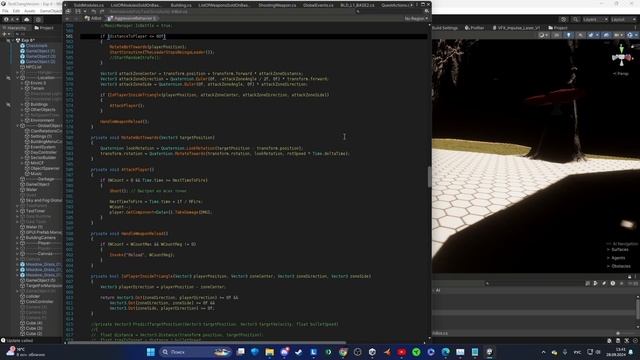640x360 pixels.
Task: Open the Scene view camera settings icon
Action: [x=617, y=35]
